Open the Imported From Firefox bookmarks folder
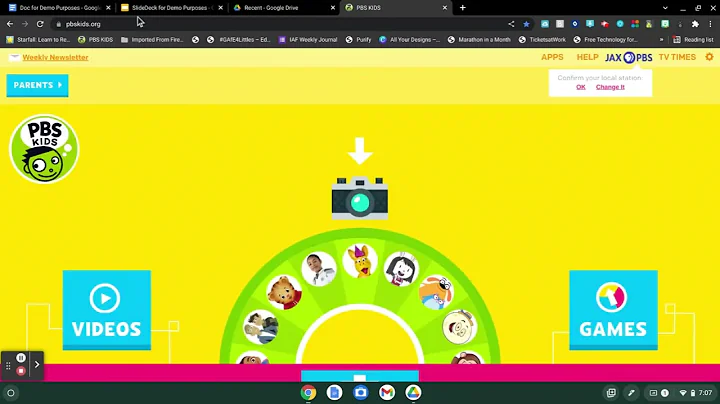 click(152, 40)
